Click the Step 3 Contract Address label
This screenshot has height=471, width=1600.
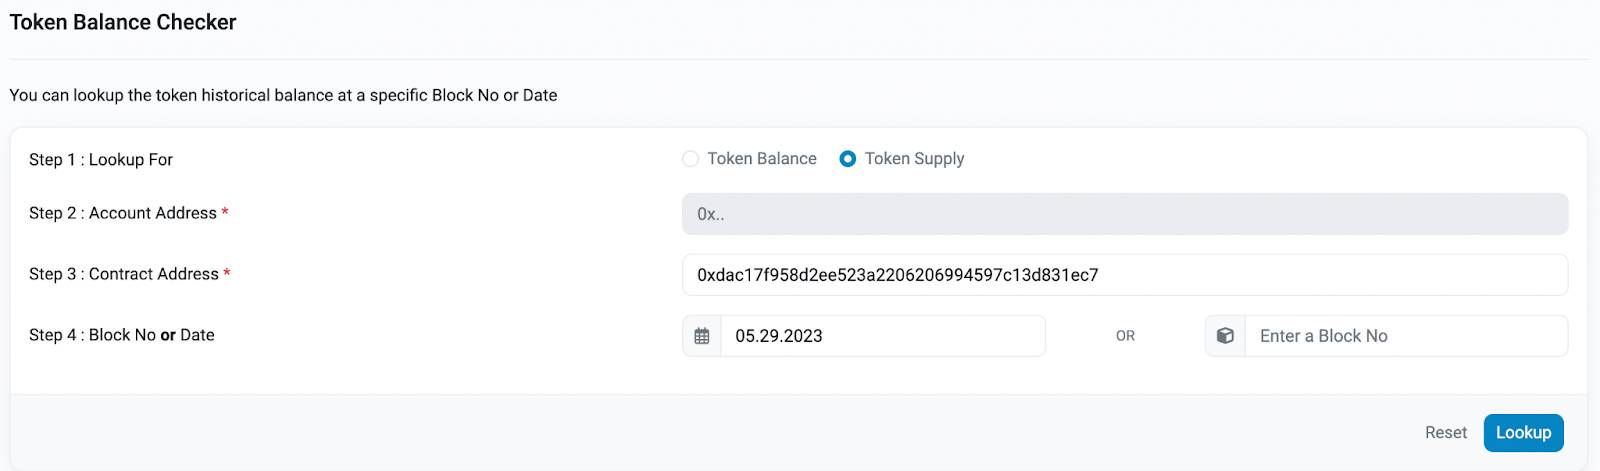124,274
